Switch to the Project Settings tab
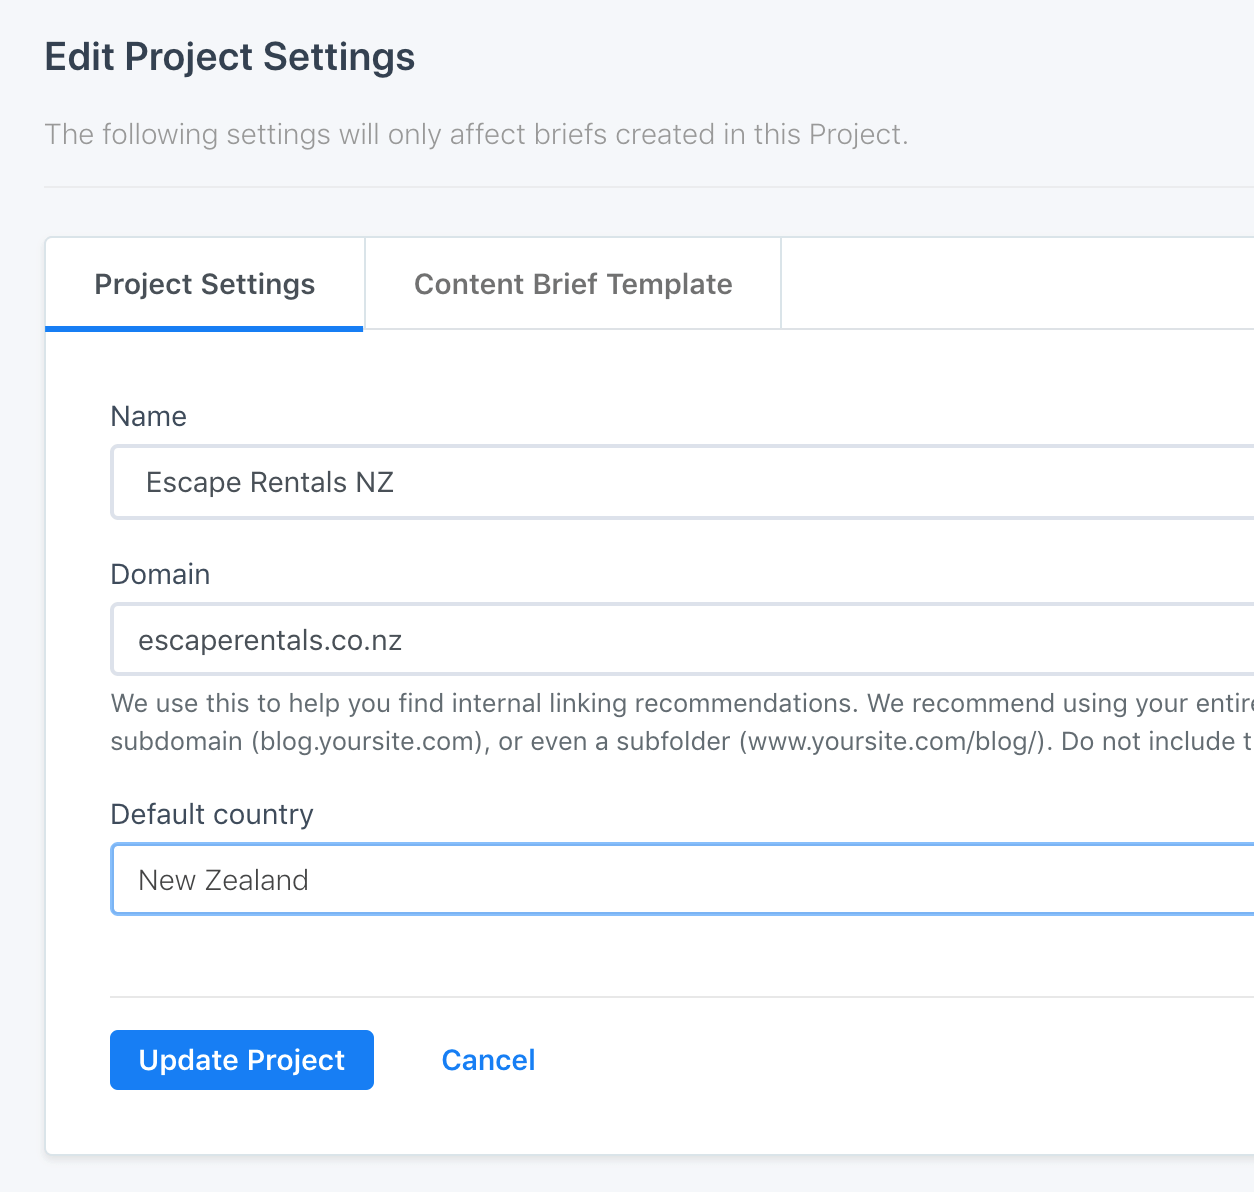The width and height of the screenshot is (1254, 1192). tap(204, 285)
